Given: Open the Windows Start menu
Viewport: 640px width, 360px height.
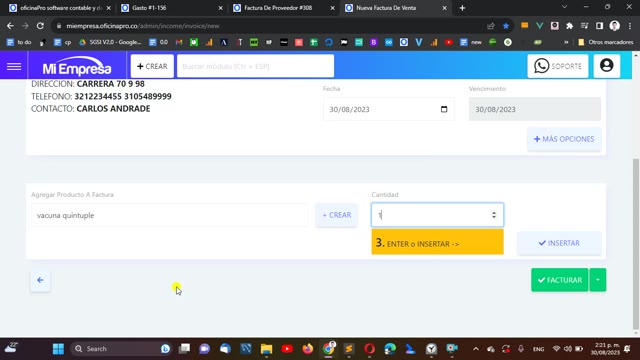Looking at the screenshot, I should tap(58, 349).
